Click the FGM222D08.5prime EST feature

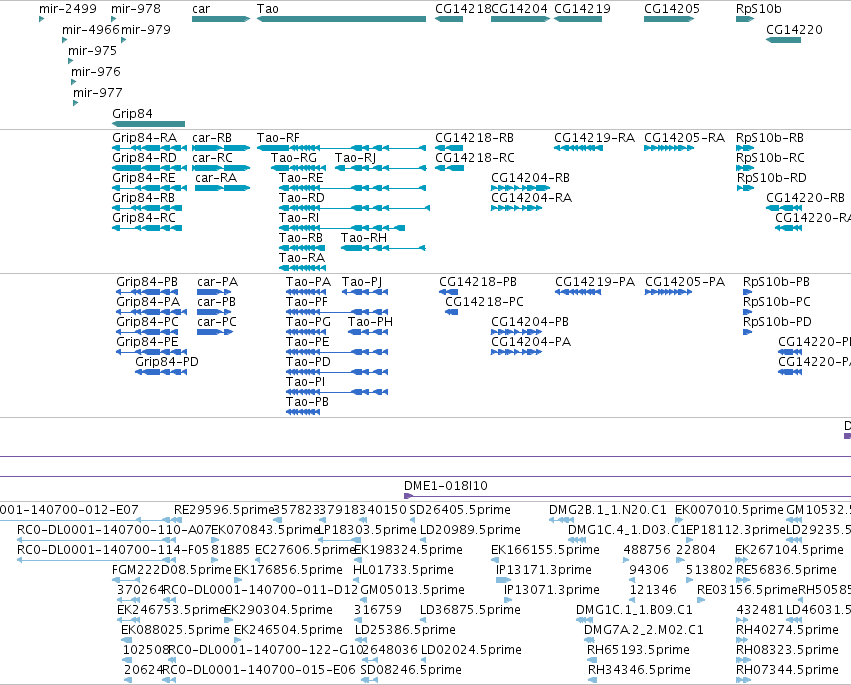126,580
